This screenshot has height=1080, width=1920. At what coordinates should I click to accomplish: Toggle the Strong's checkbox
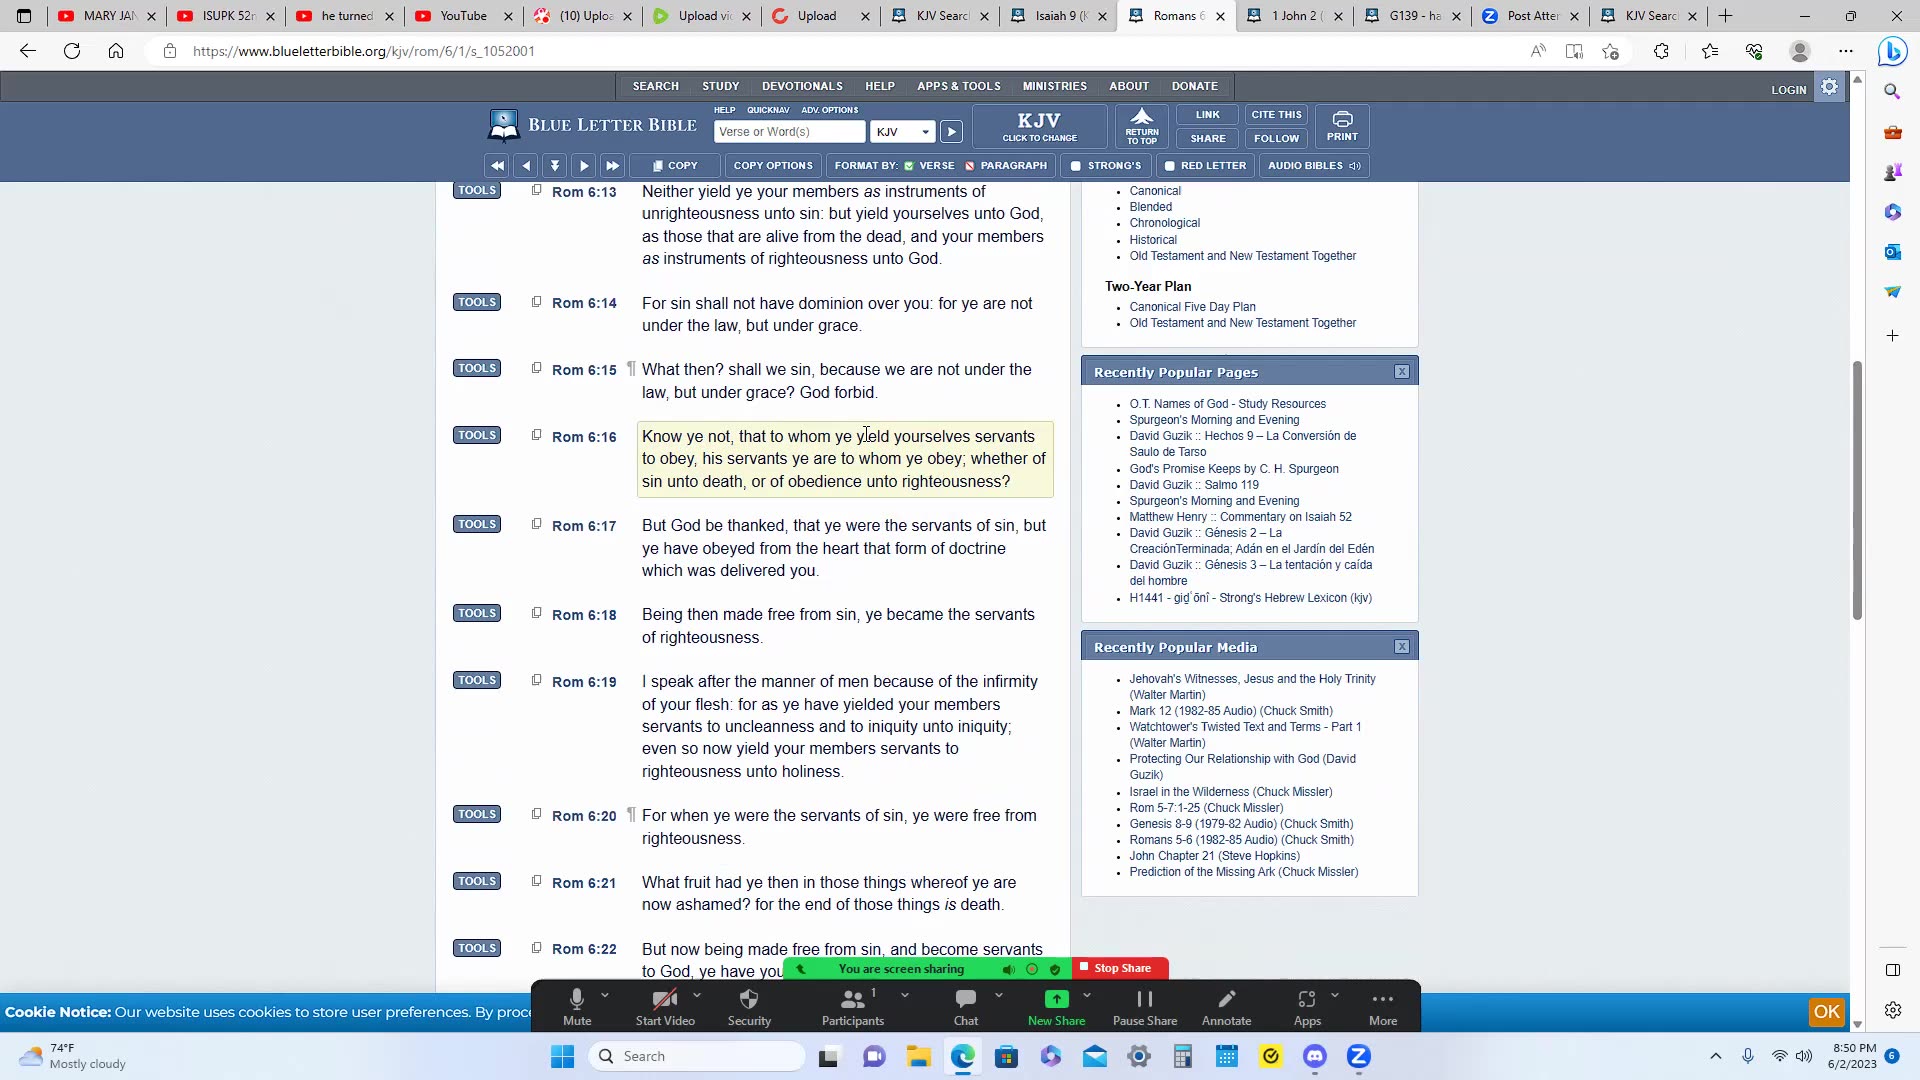coord(1076,166)
